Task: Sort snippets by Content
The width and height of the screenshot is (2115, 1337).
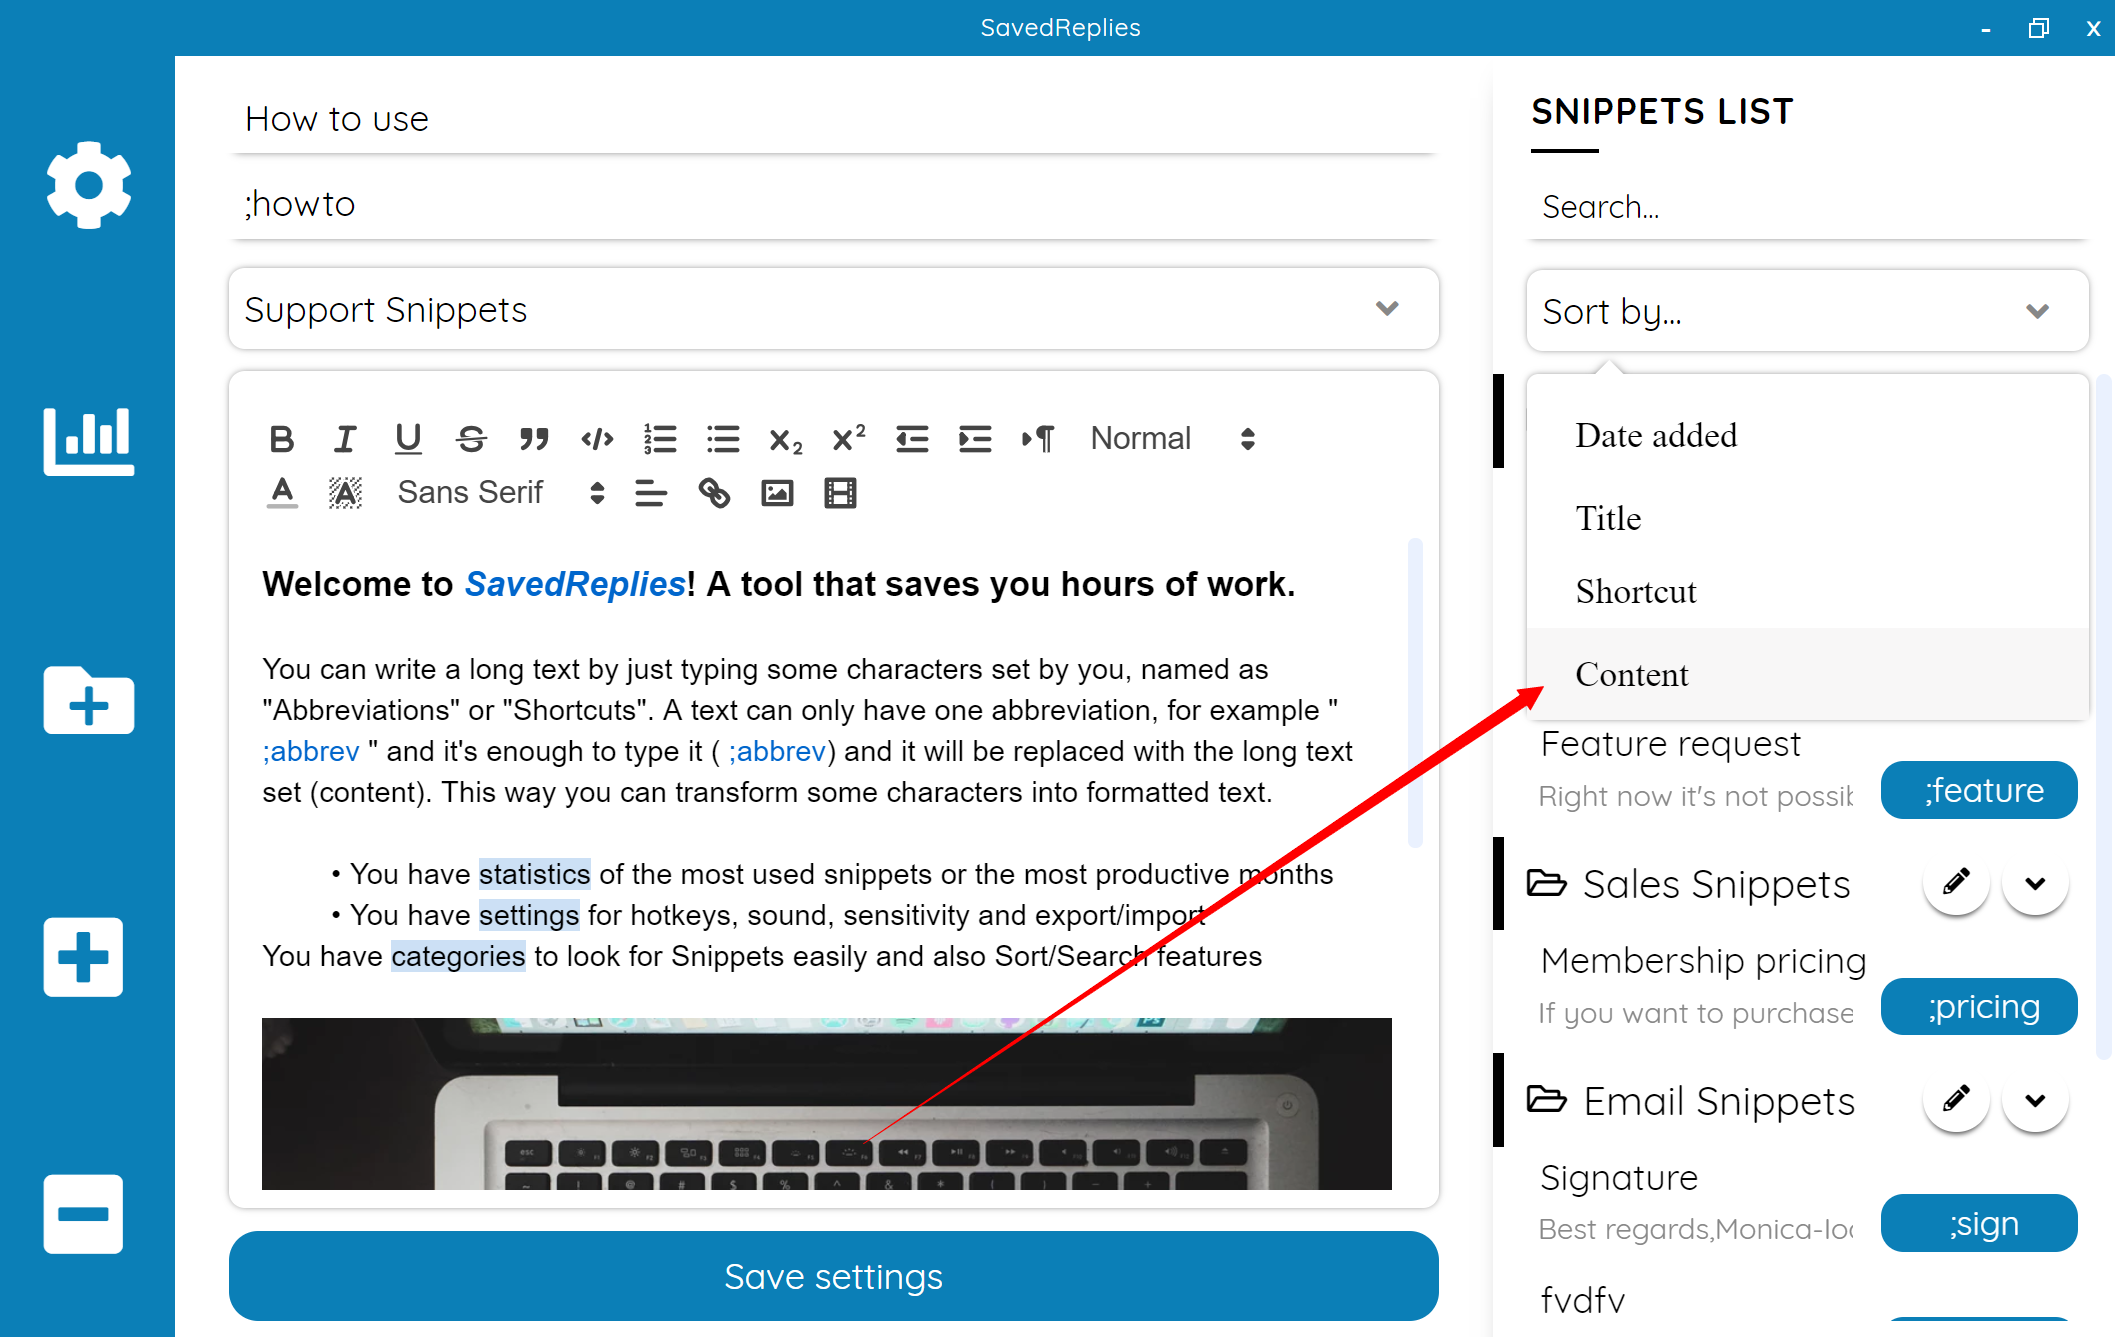Action: [x=1807, y=674]
